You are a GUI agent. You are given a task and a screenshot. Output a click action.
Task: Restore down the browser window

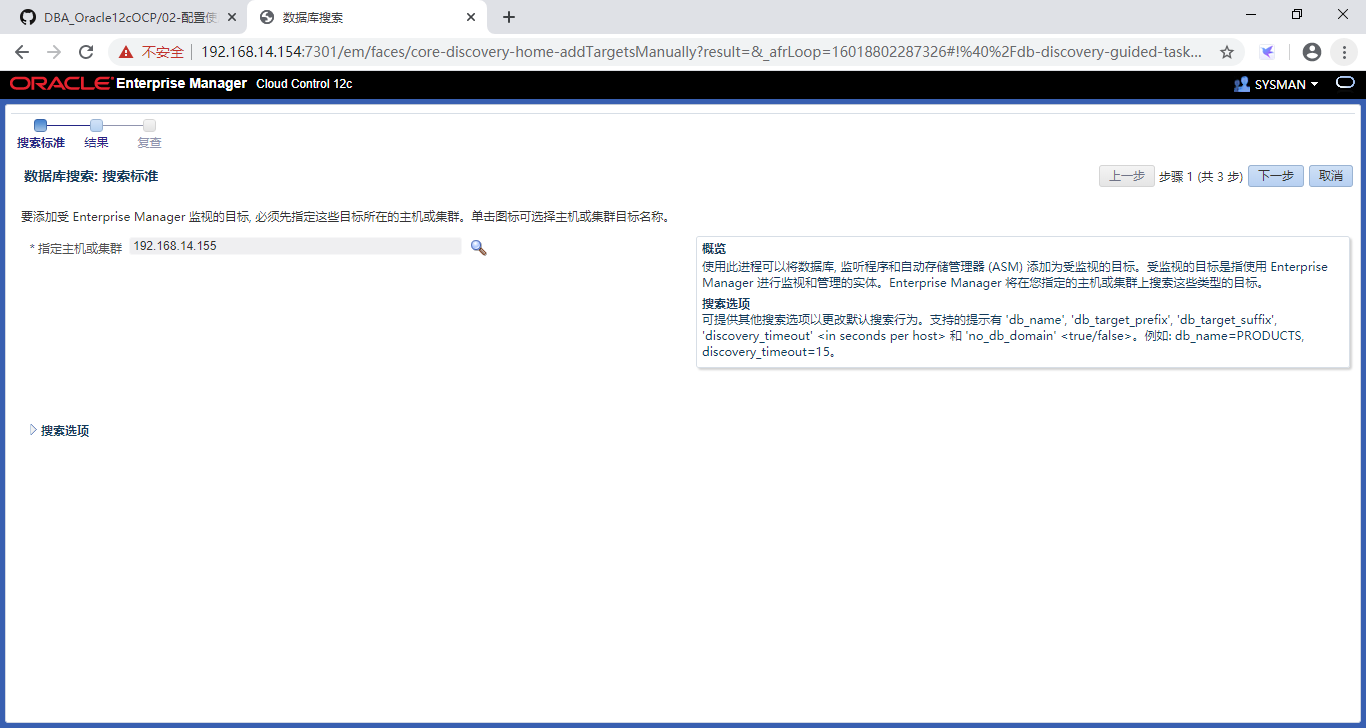(x=1297, y=14)
